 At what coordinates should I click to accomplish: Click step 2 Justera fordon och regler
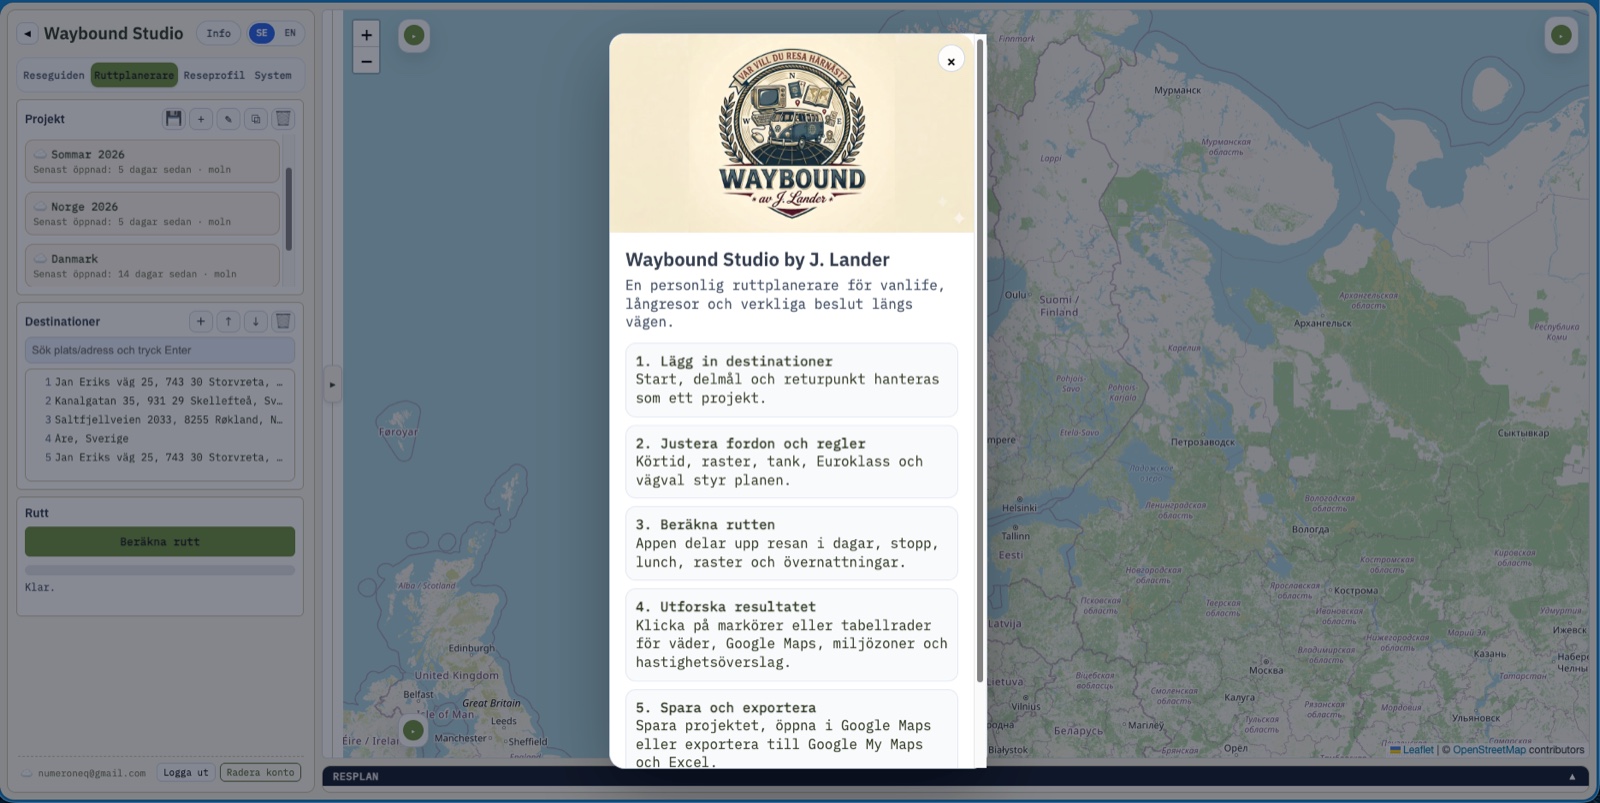[792, 462]
